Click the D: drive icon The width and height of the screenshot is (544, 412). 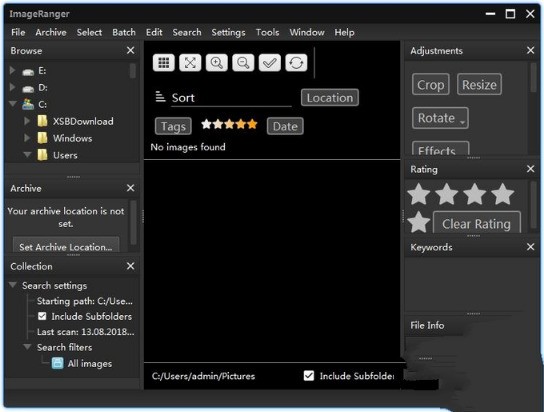coord(28,88)
